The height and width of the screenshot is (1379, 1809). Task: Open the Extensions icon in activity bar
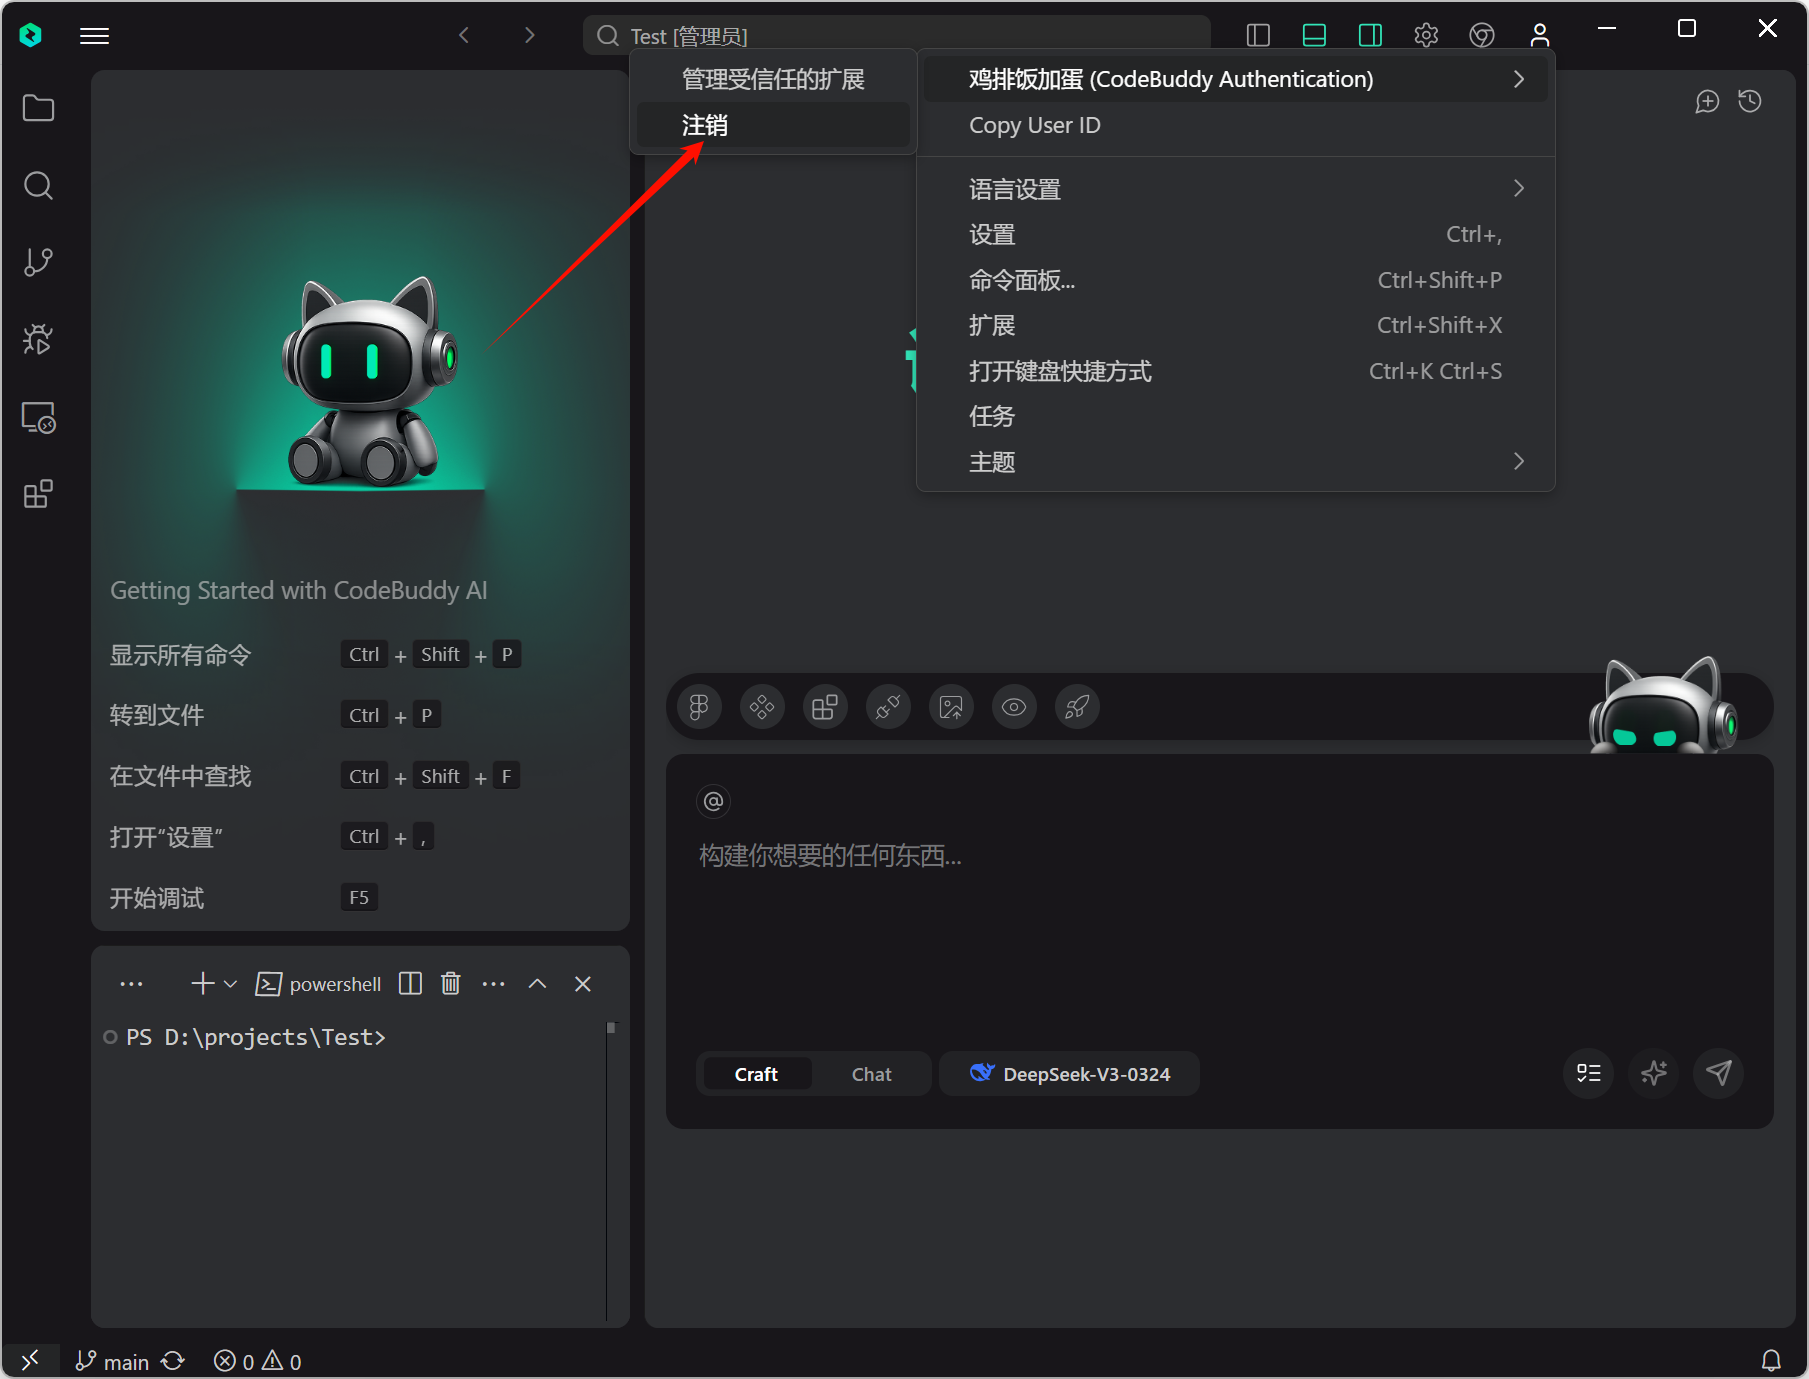point(38,494)
